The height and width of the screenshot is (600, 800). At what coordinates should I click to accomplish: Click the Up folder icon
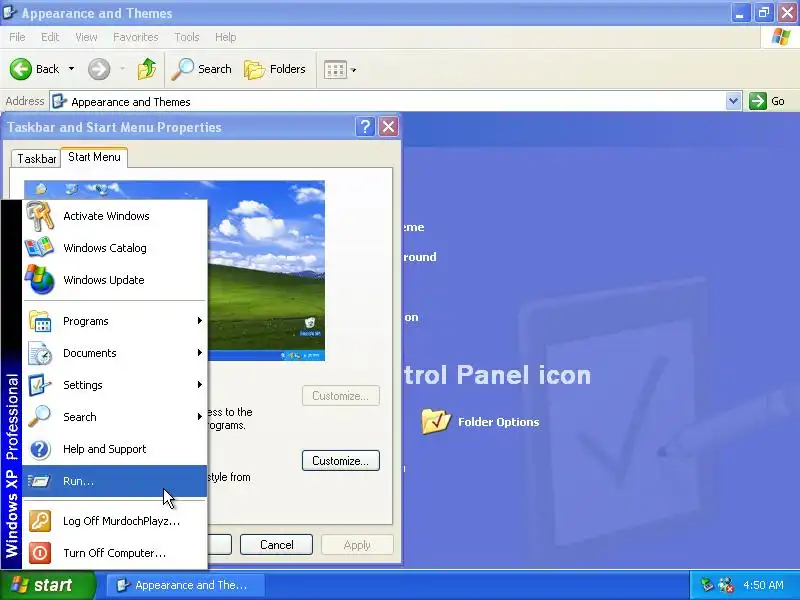[147, 69]
